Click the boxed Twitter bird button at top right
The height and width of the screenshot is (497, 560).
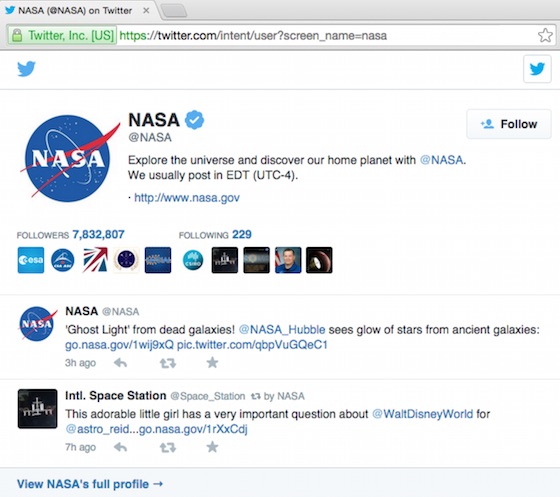tap(537, 69)
